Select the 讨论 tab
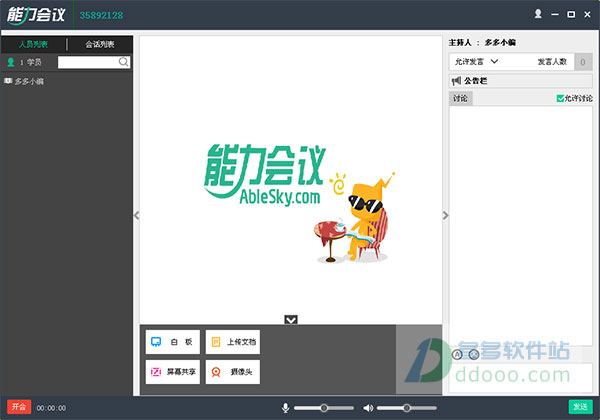 point(460,99)
